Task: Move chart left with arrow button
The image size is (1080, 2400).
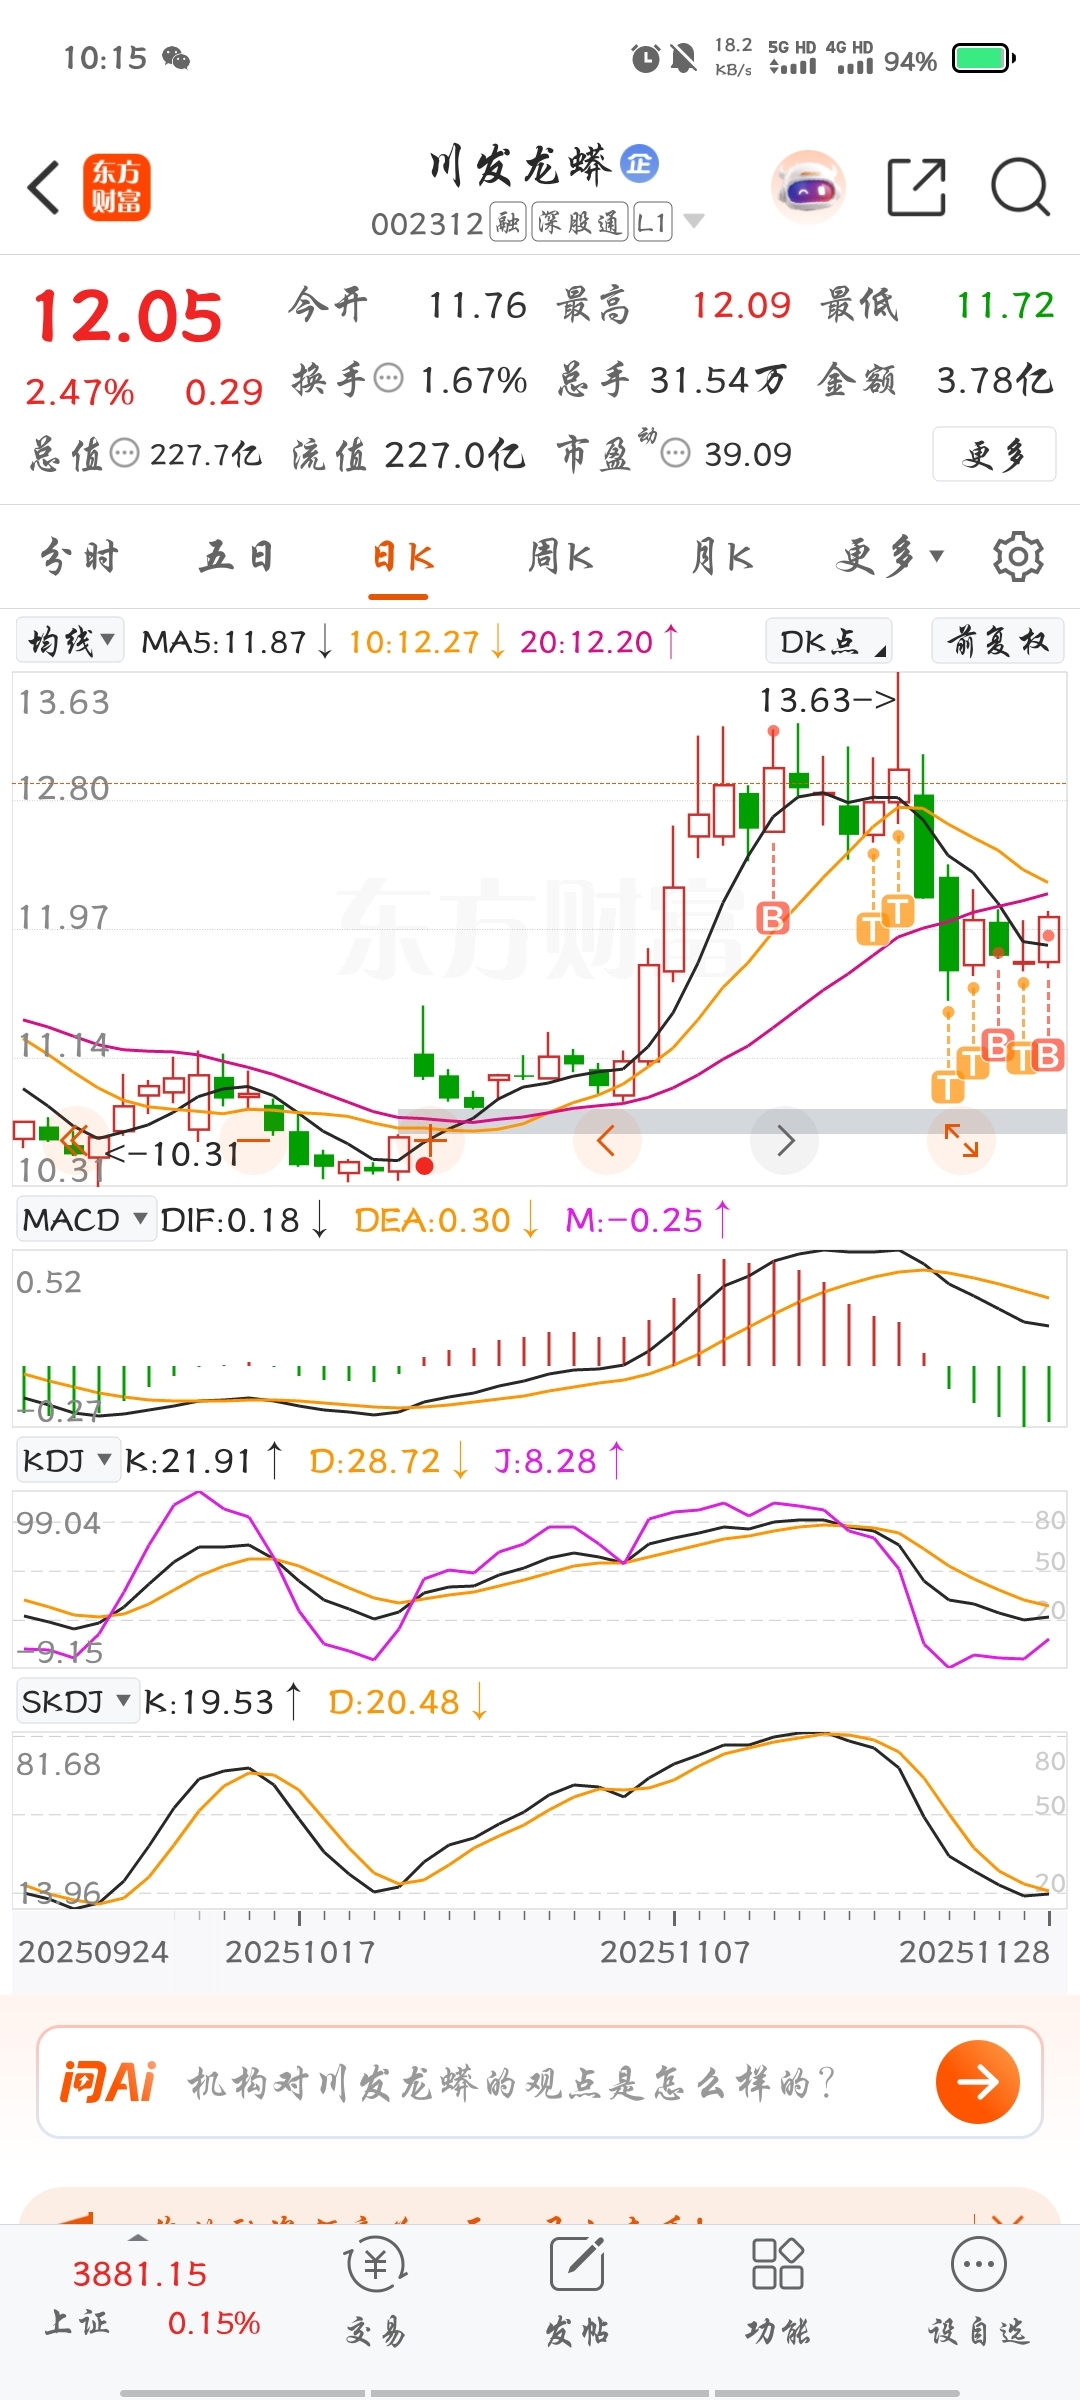Action: [x=606, y=1140]
